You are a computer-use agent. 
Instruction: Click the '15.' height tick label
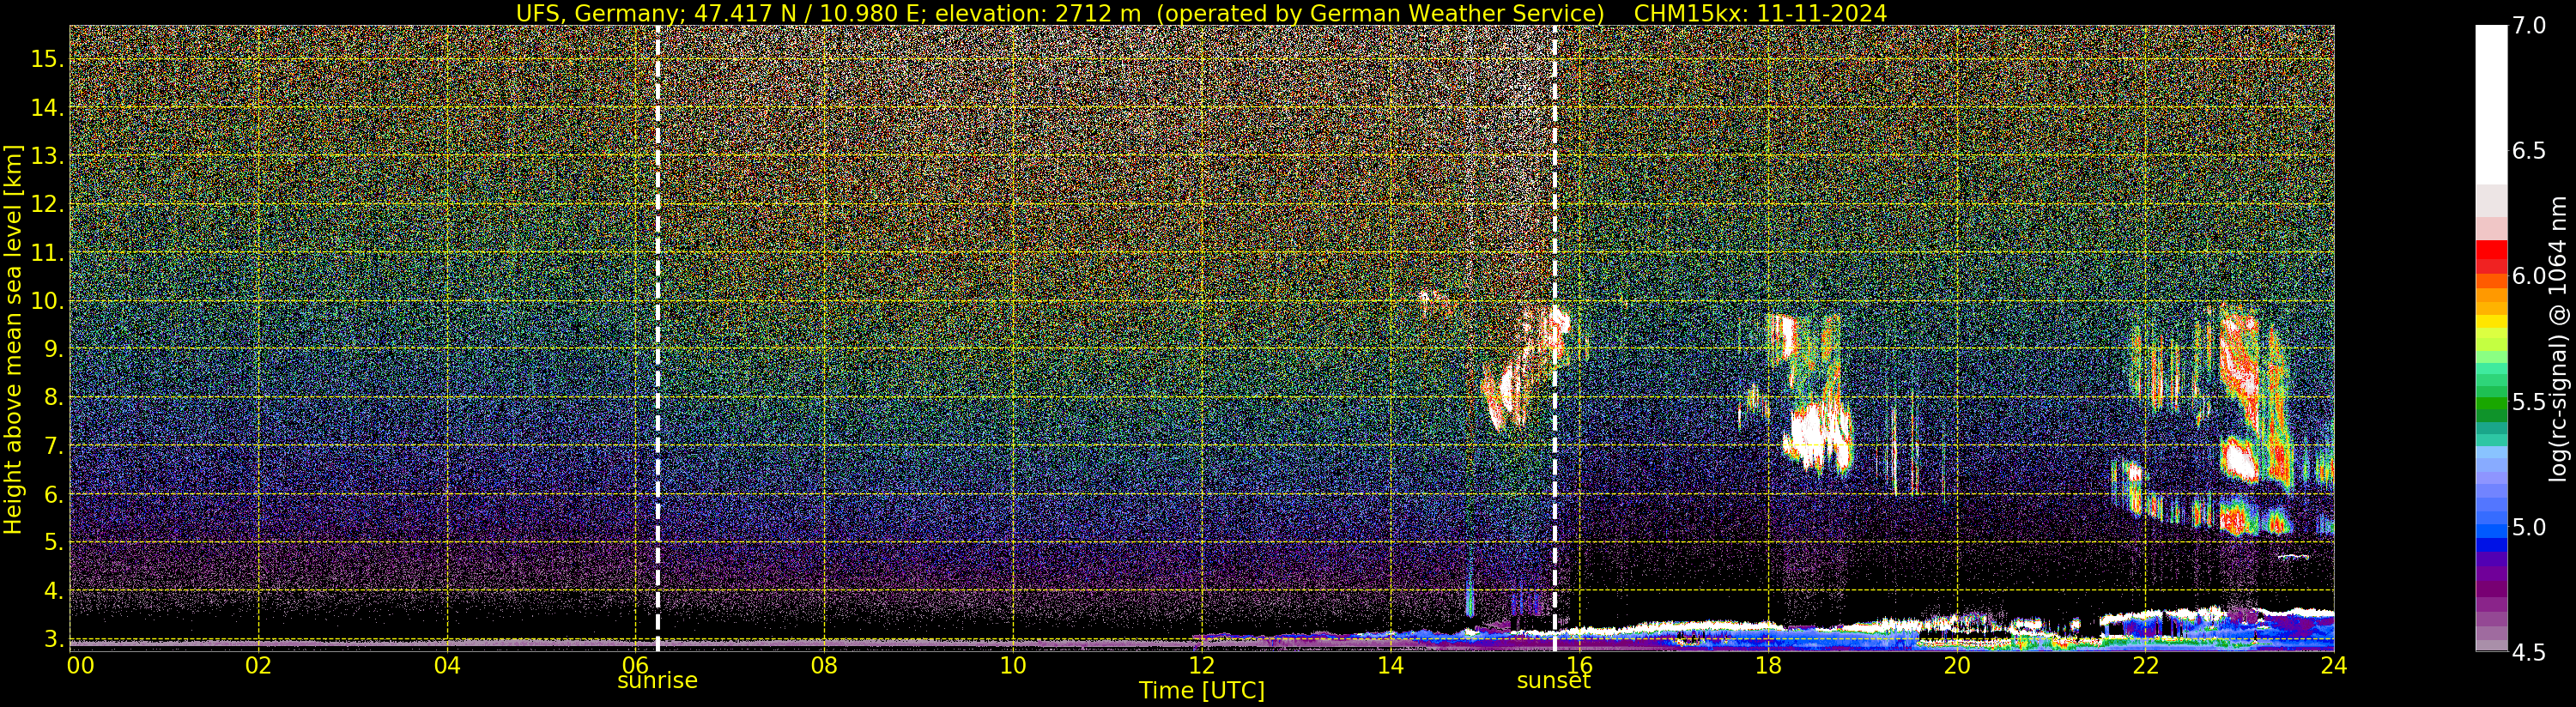[x=47, y=59]
